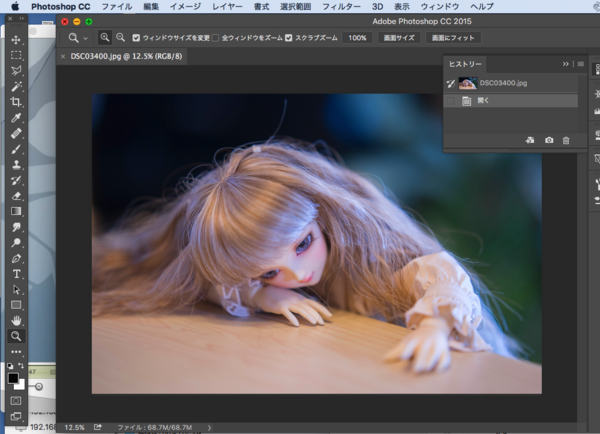The width and height of the screenshot is (600, 434).
Task: Open the ウィンドウ menu
Action: click(440, 7)
